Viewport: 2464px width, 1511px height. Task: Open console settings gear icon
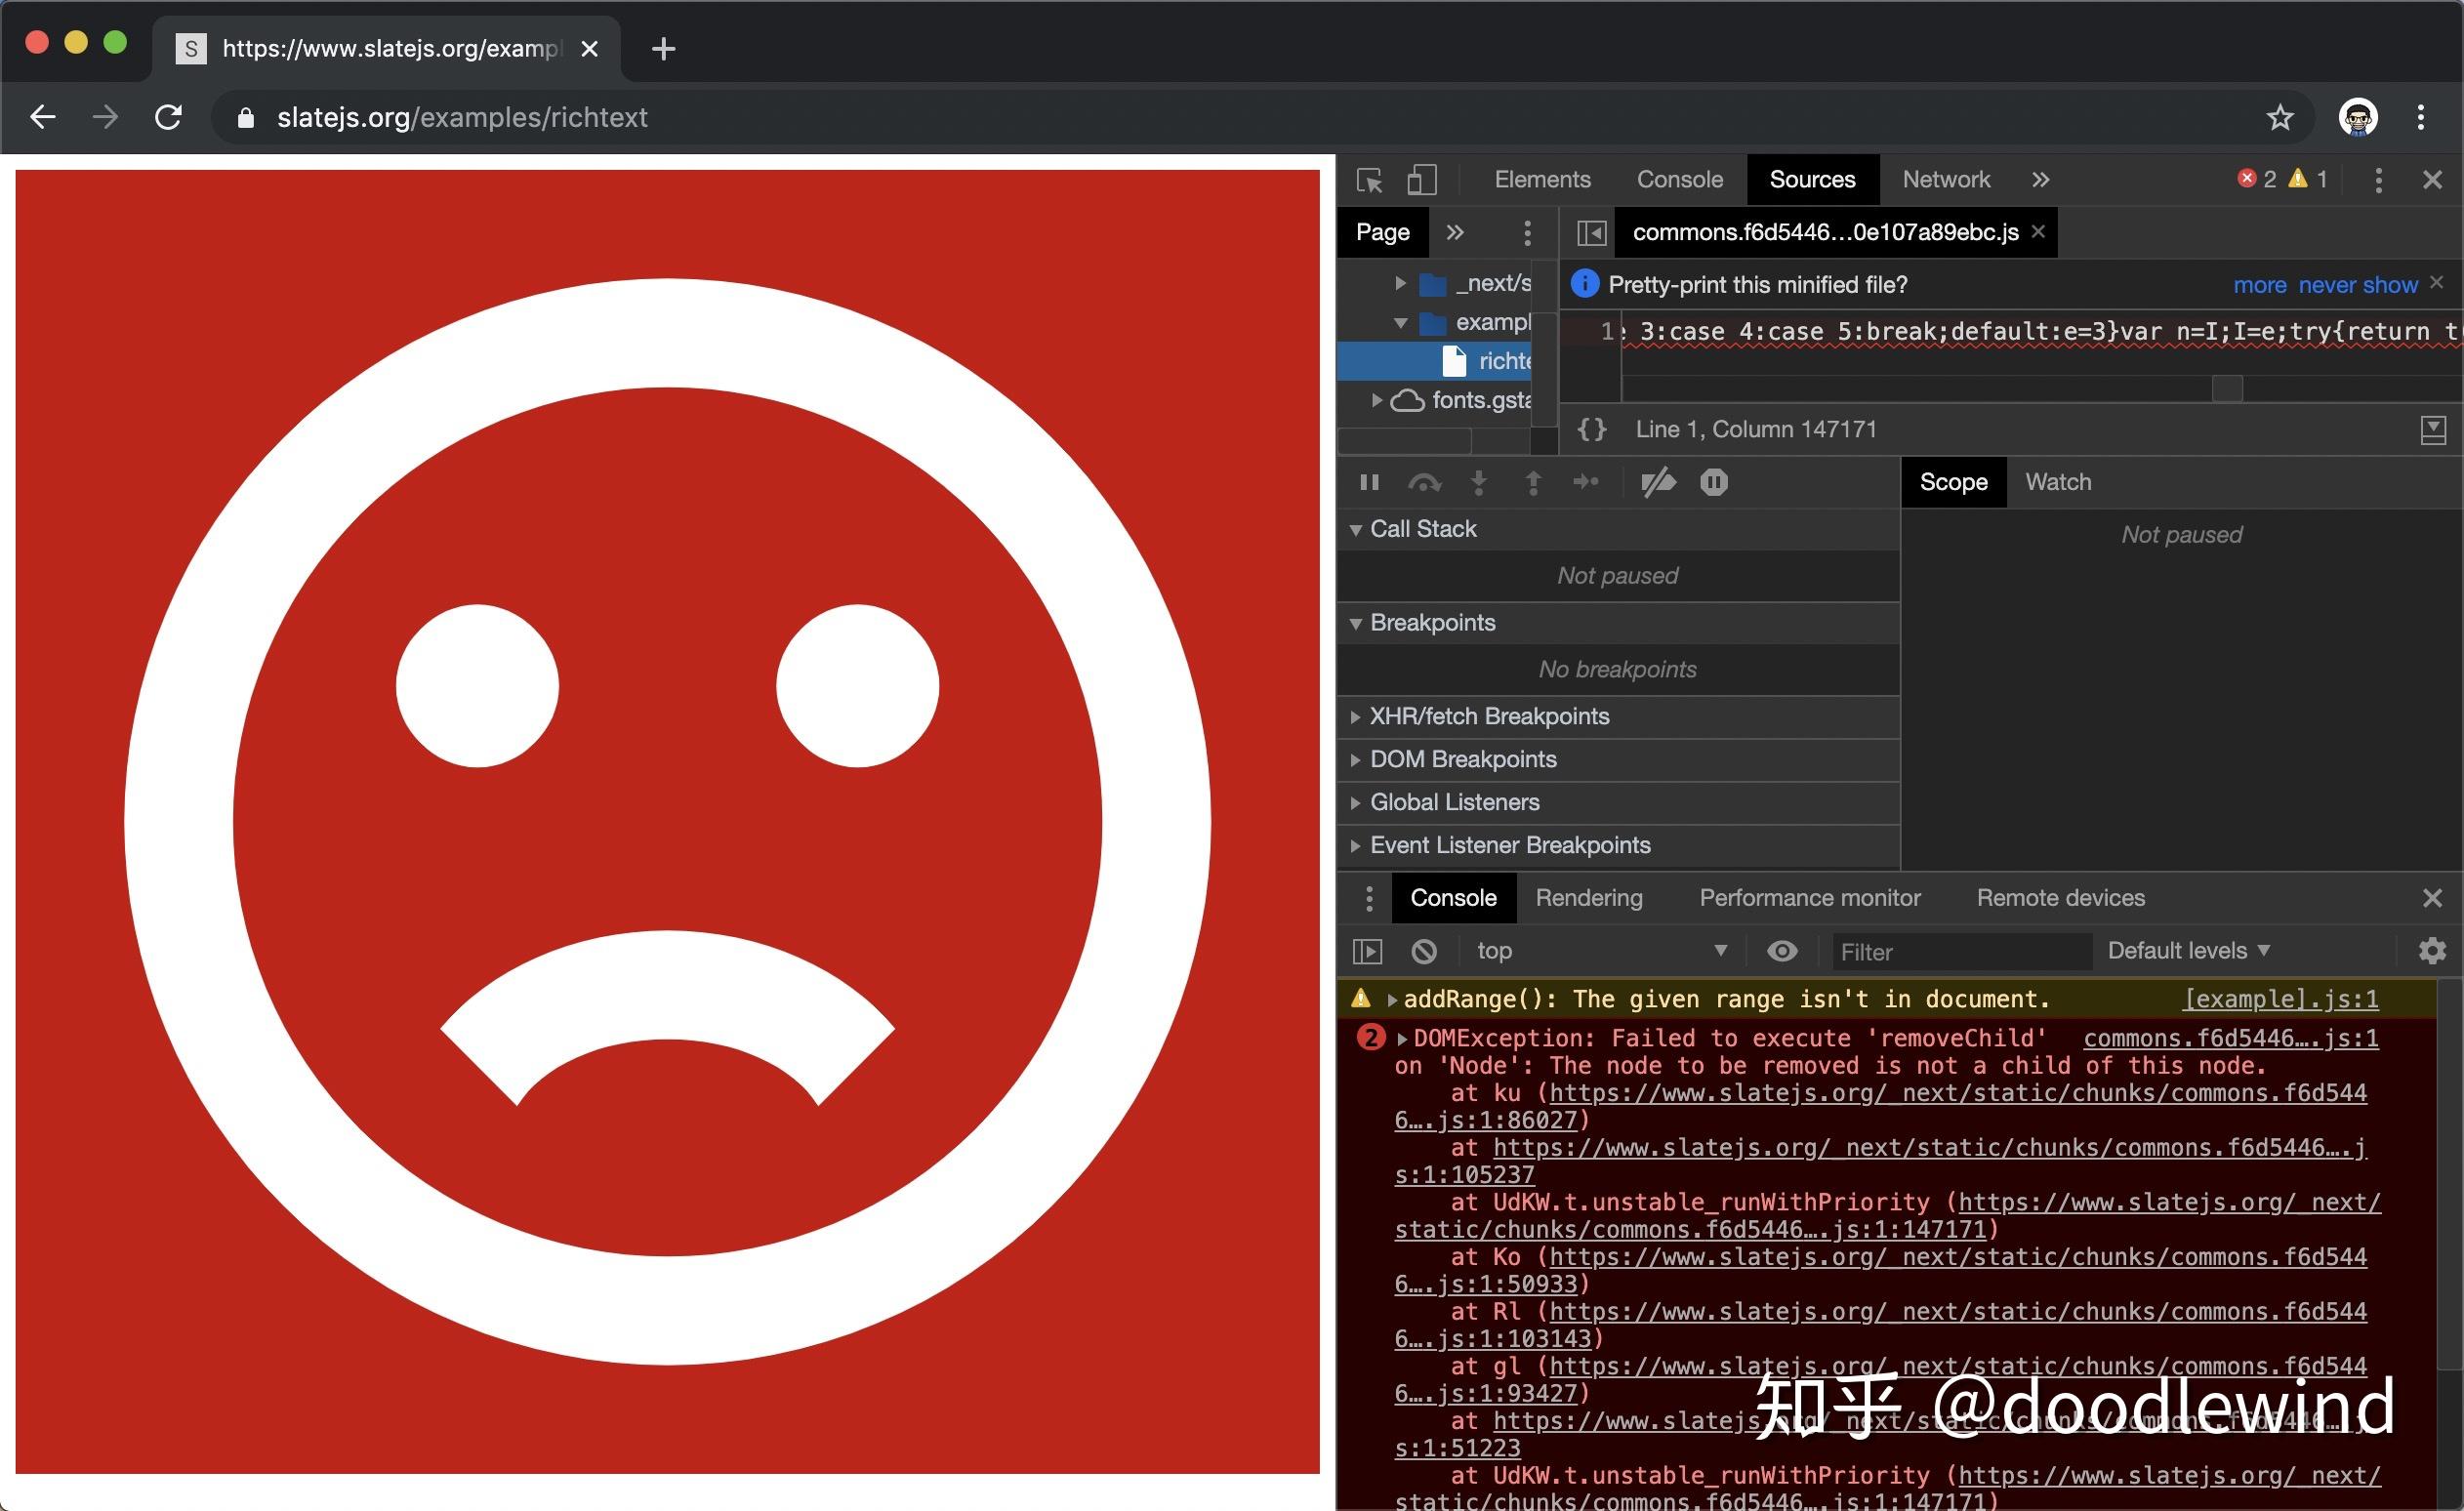coord(2432,951)
